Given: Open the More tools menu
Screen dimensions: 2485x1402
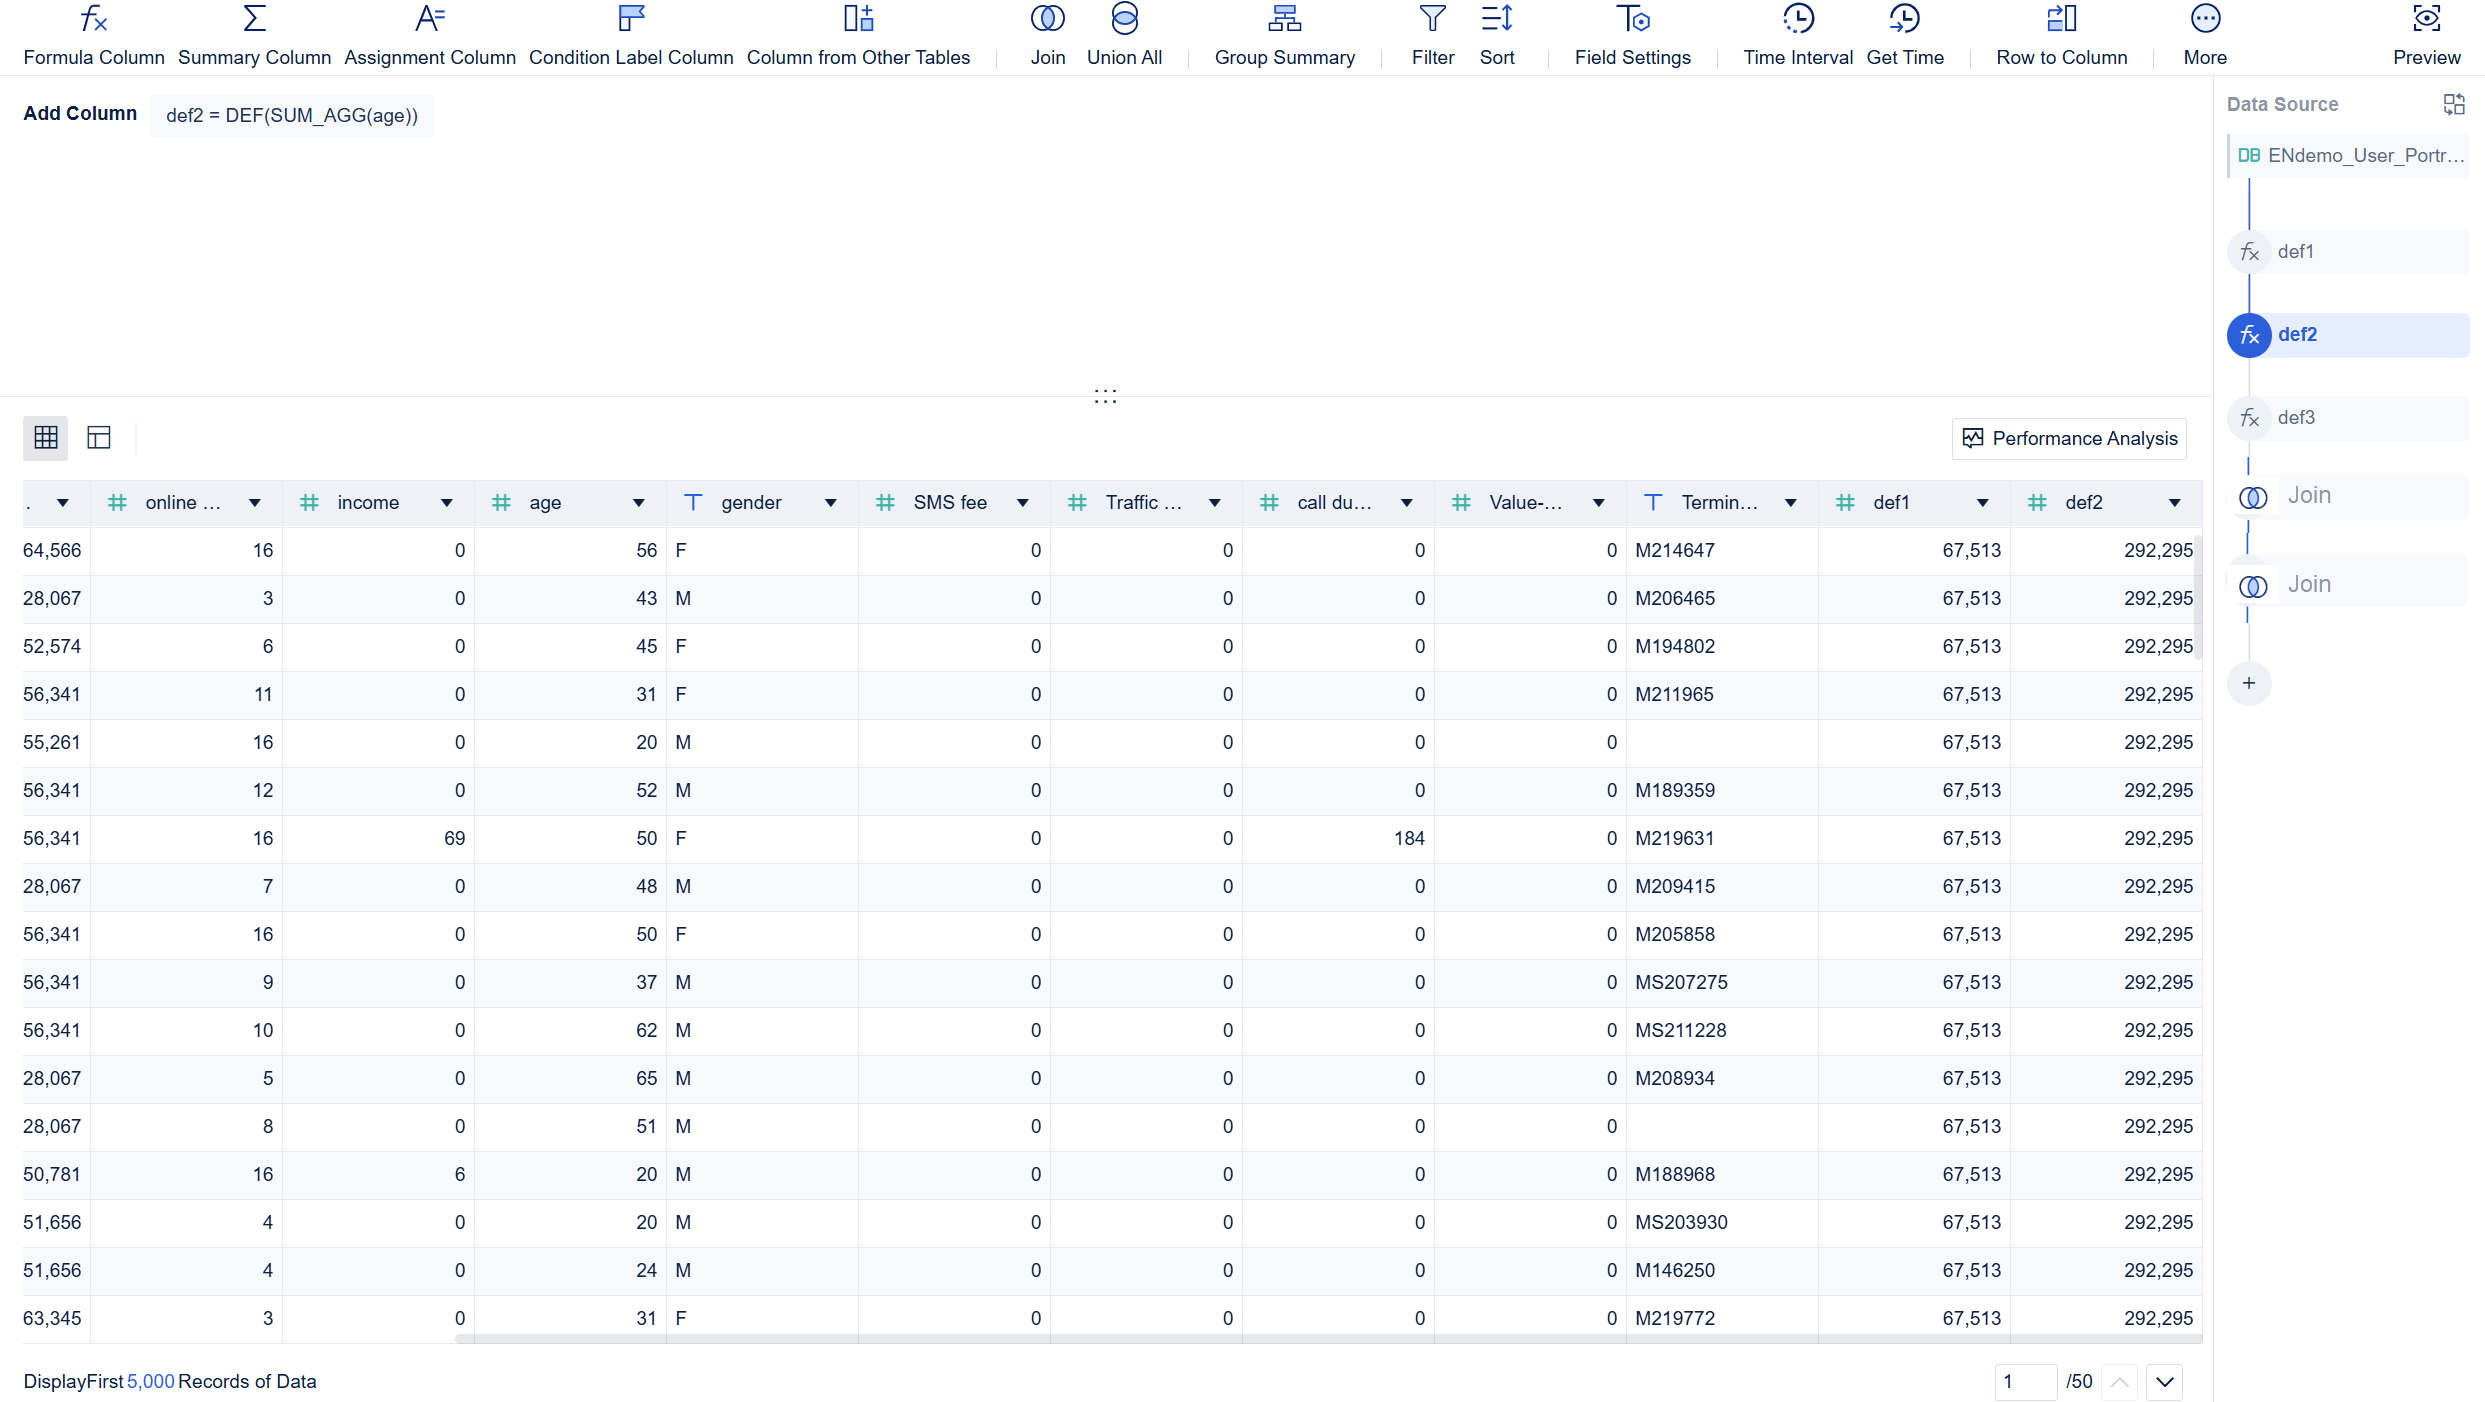Looking at the screenshot, I should click(x=2205, y=36).
